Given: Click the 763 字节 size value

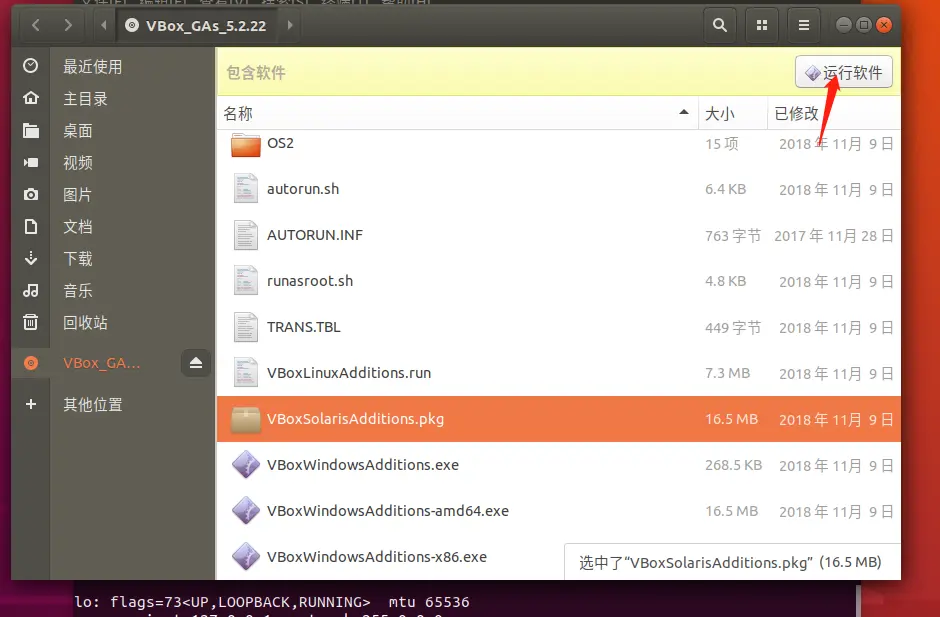Looking at the screenshot, I should (733, 236).
